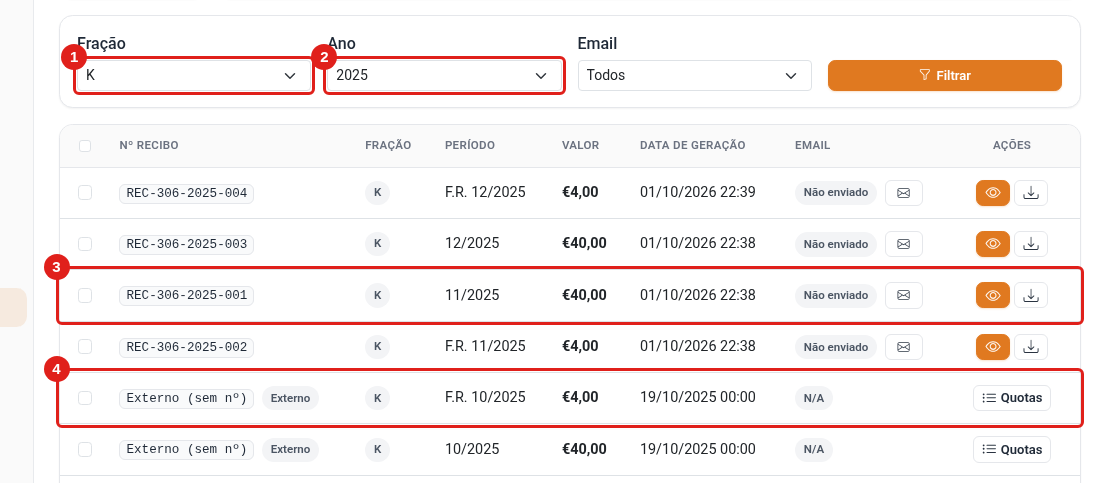The width and height of the screenshot is (1105, 483).
Task: Click the K fraction badge for REC-306-2025-003
Action: click(x=378, y=244)
